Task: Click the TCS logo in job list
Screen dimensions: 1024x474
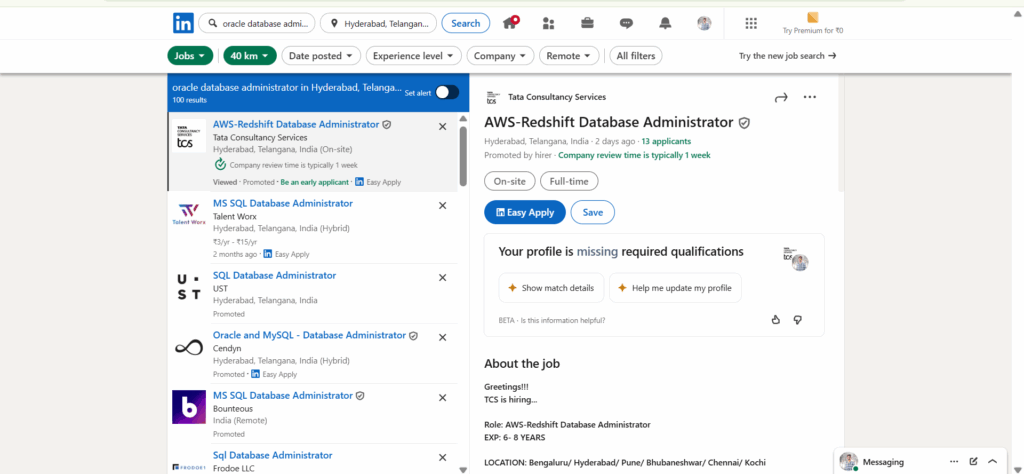Action: 189,136
